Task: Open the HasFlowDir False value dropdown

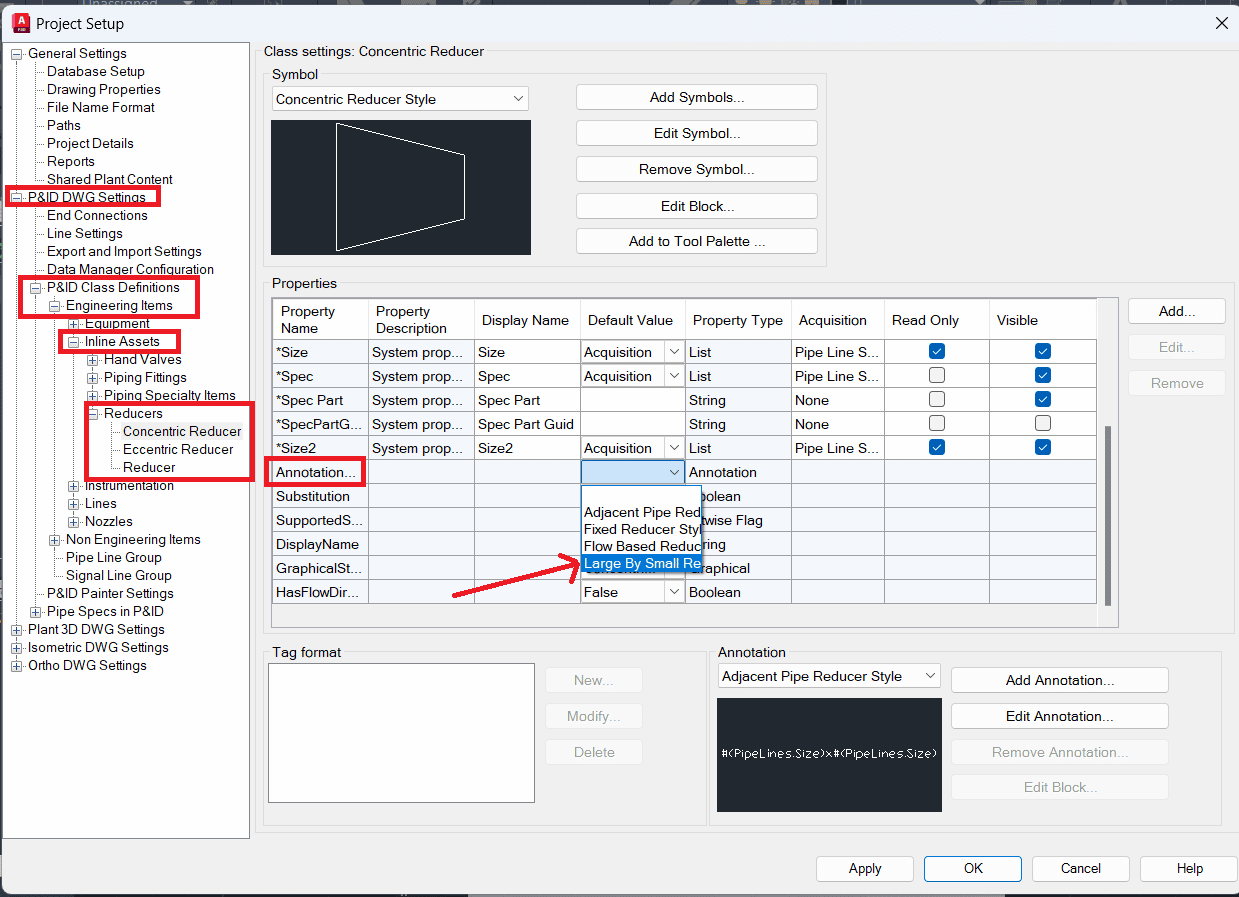Action: [633, 592]
